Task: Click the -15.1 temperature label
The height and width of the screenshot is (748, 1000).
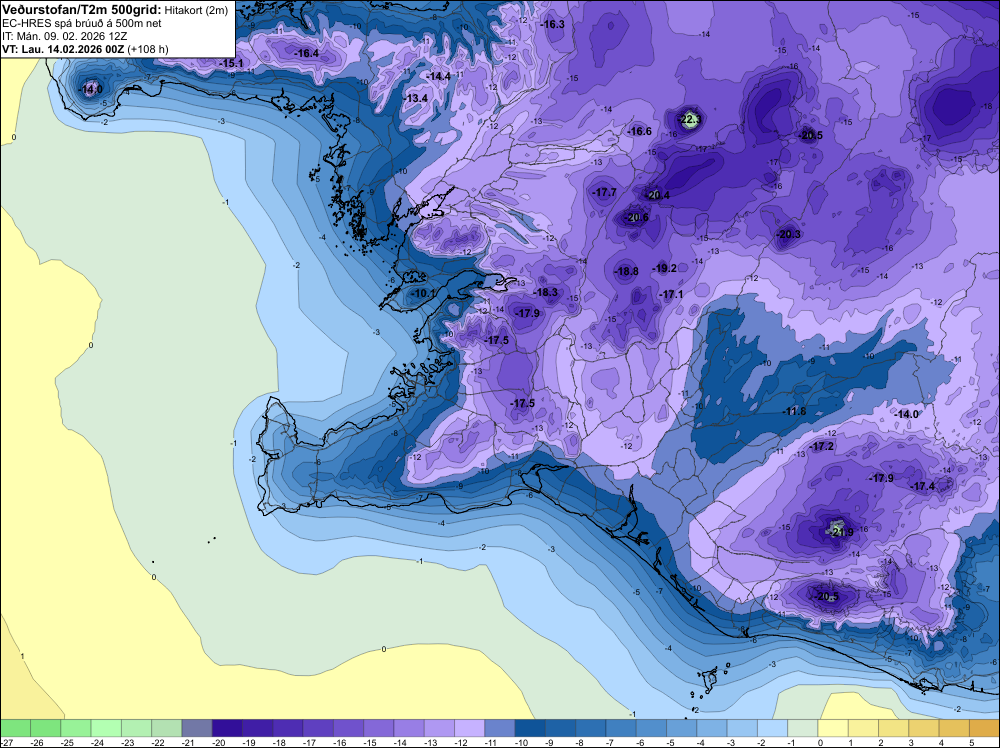Action: click(231, 64)
